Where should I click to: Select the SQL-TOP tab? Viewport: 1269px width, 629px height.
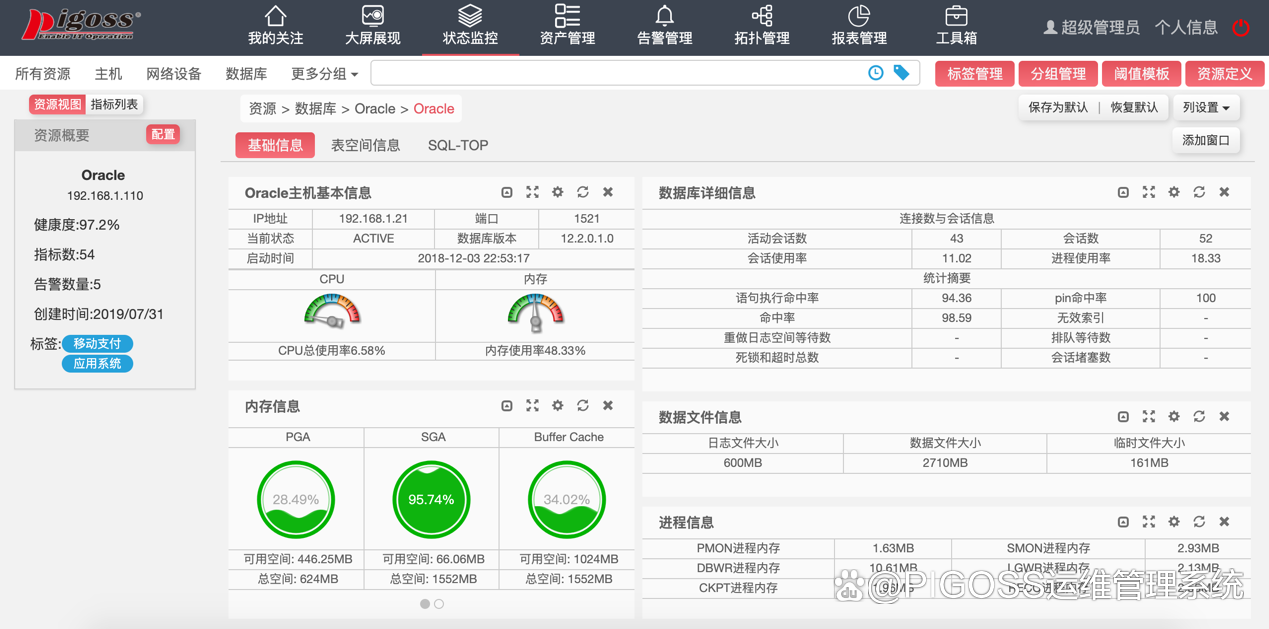point(458,145)
